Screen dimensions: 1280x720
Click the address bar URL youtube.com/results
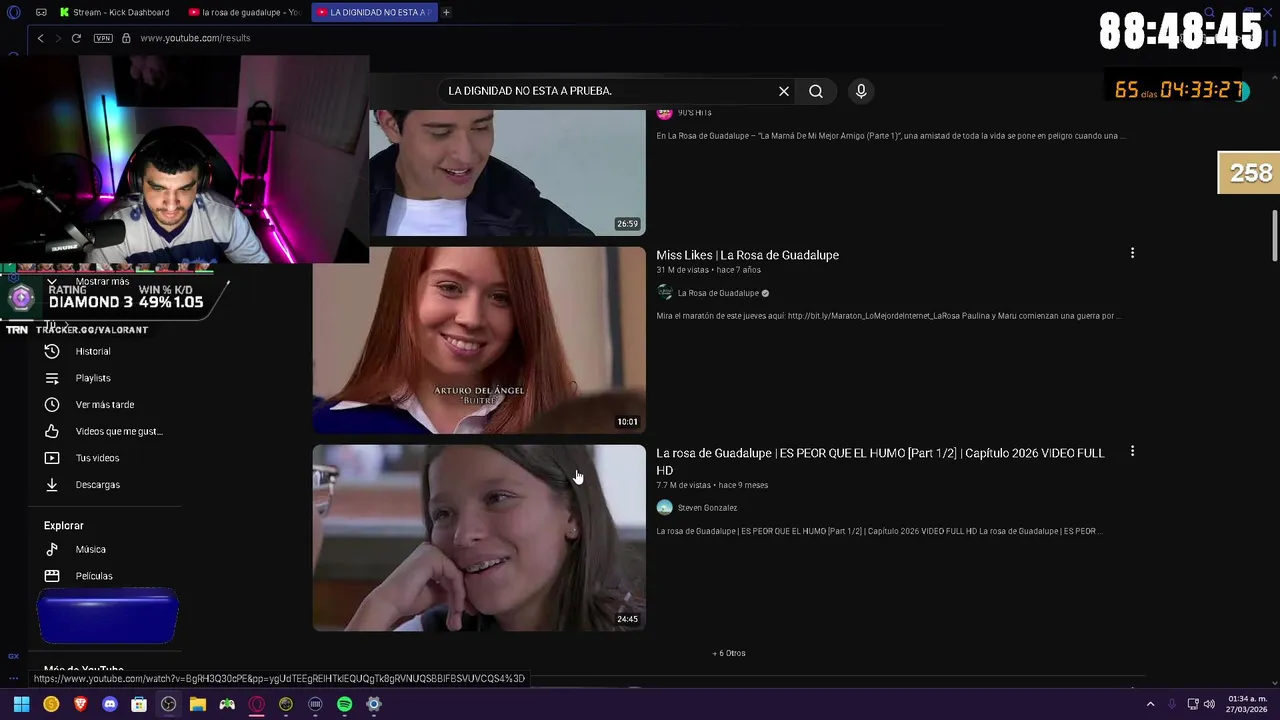[195, 38]
